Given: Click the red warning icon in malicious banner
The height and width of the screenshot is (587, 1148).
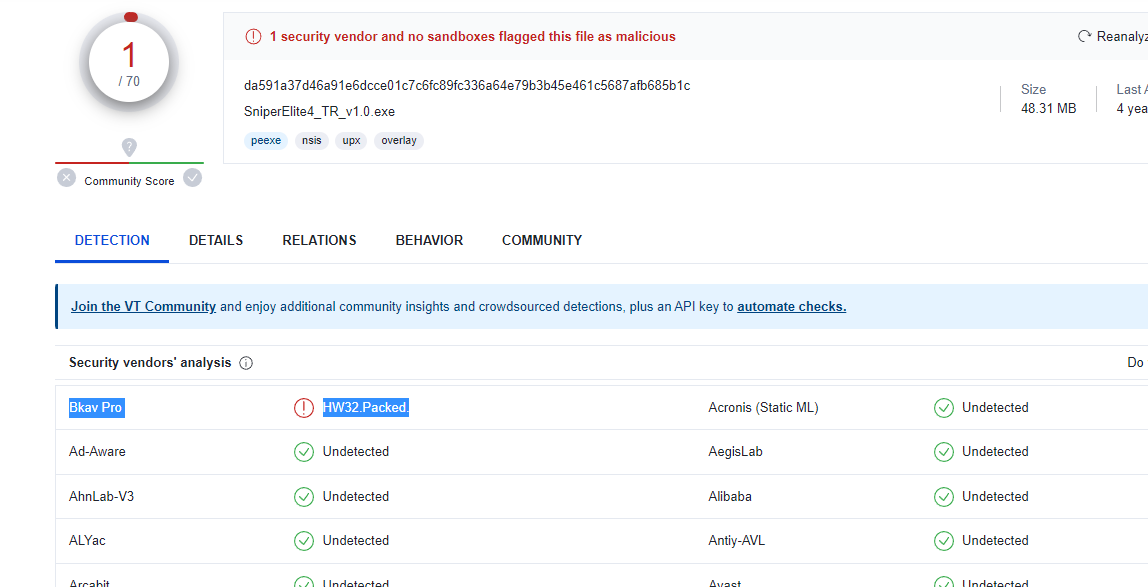Looking at the screenshot, I should (253, 37).
